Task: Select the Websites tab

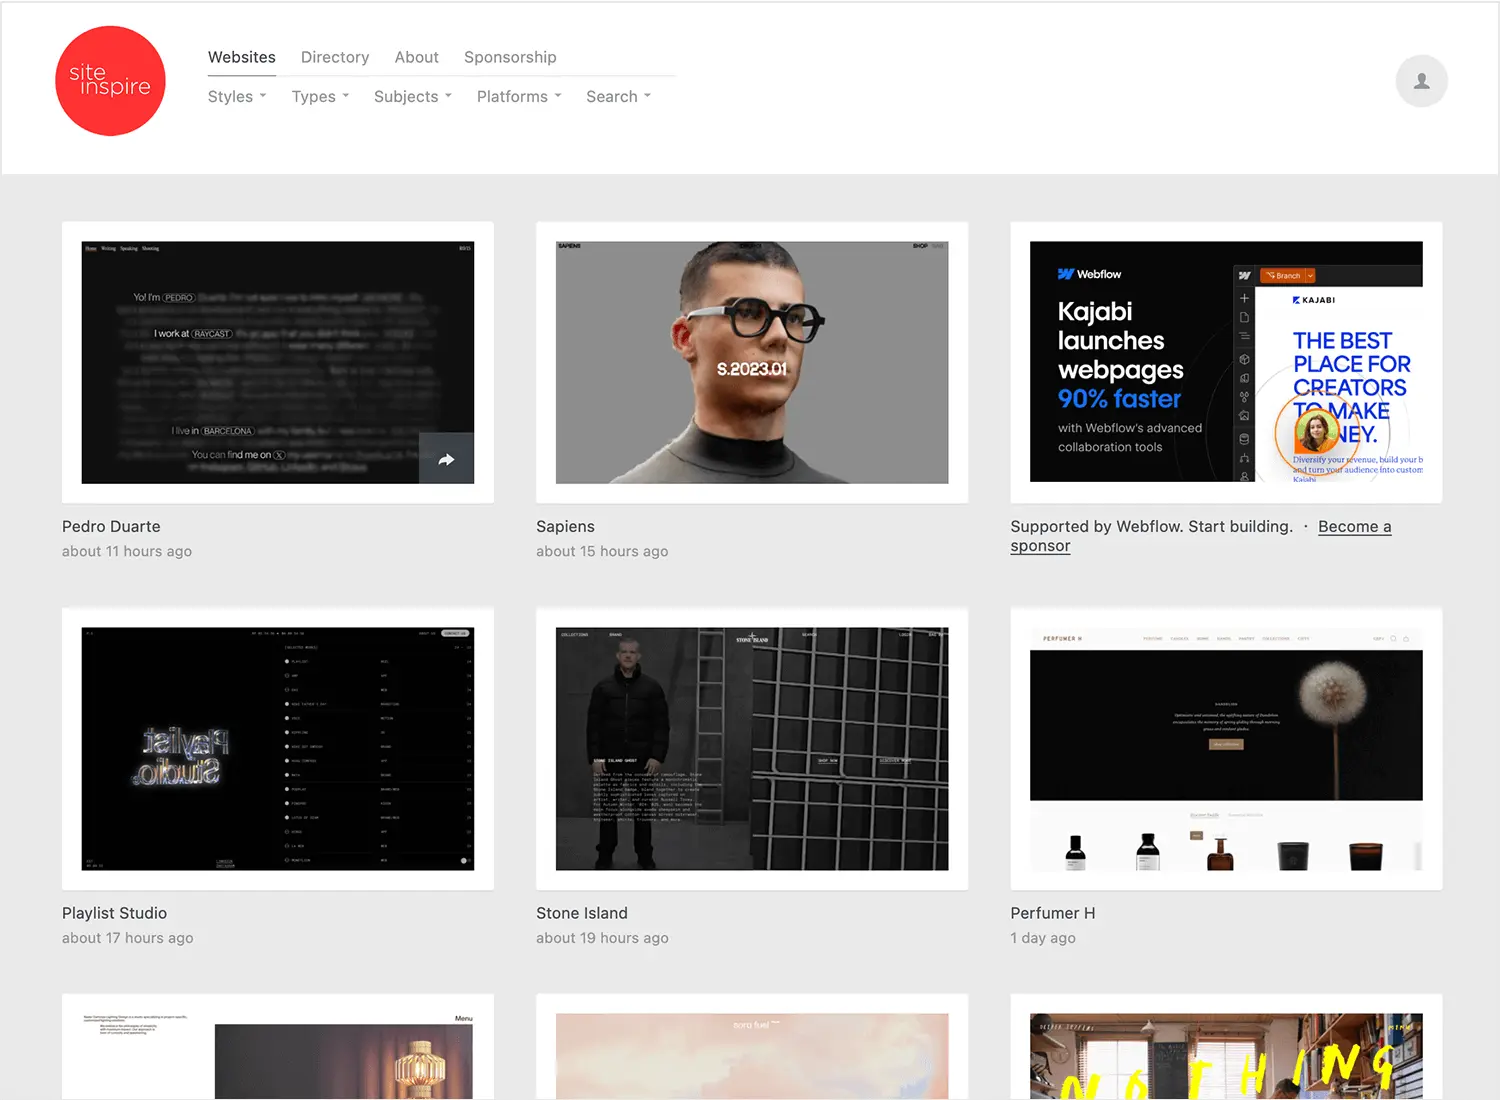Action: tap(242, 57)
